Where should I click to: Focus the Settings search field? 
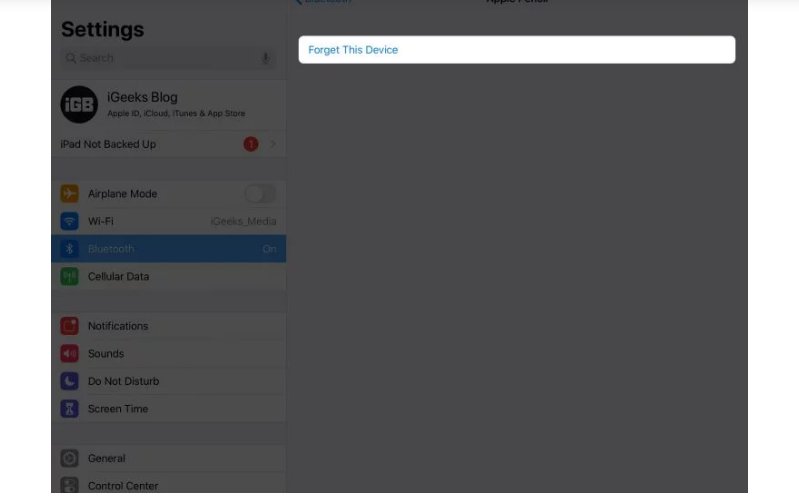(169, 58)
